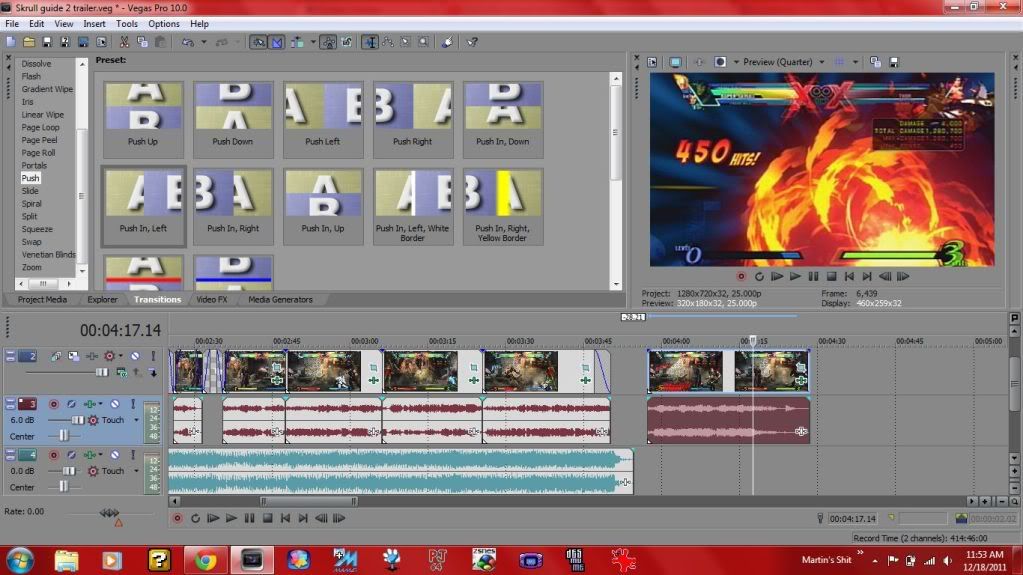Select the Envelope Edit tool
Image resolution: width=1023 pixels, height=575 pixels.
[x=388, y=42]
